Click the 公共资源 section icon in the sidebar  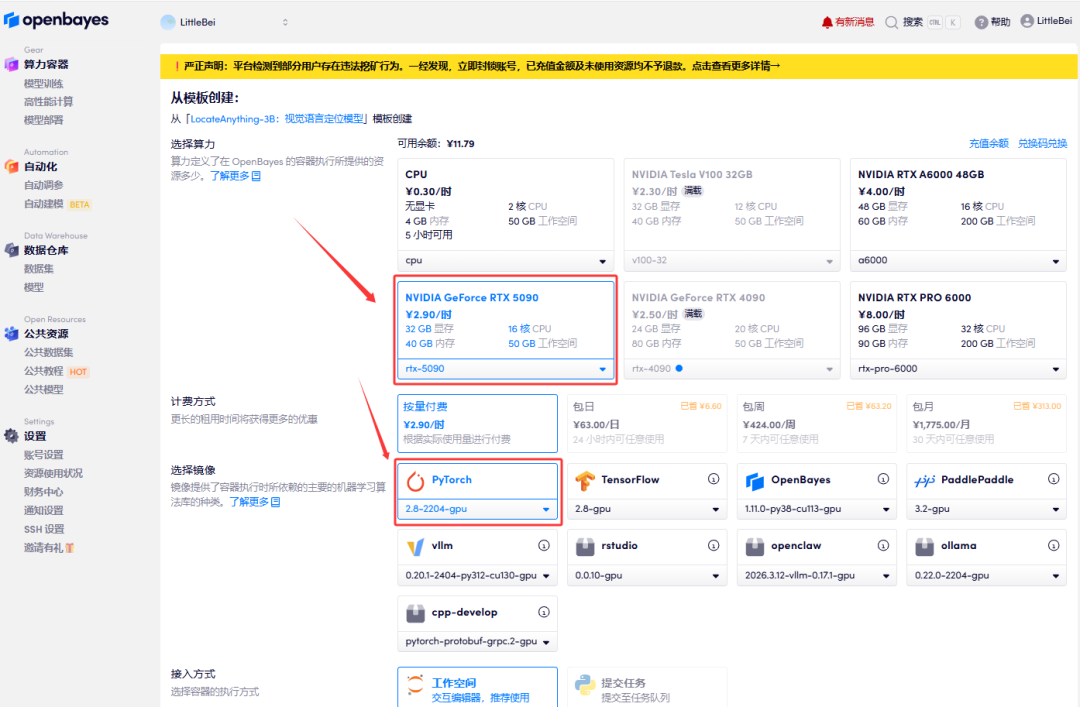pos(11,334)
